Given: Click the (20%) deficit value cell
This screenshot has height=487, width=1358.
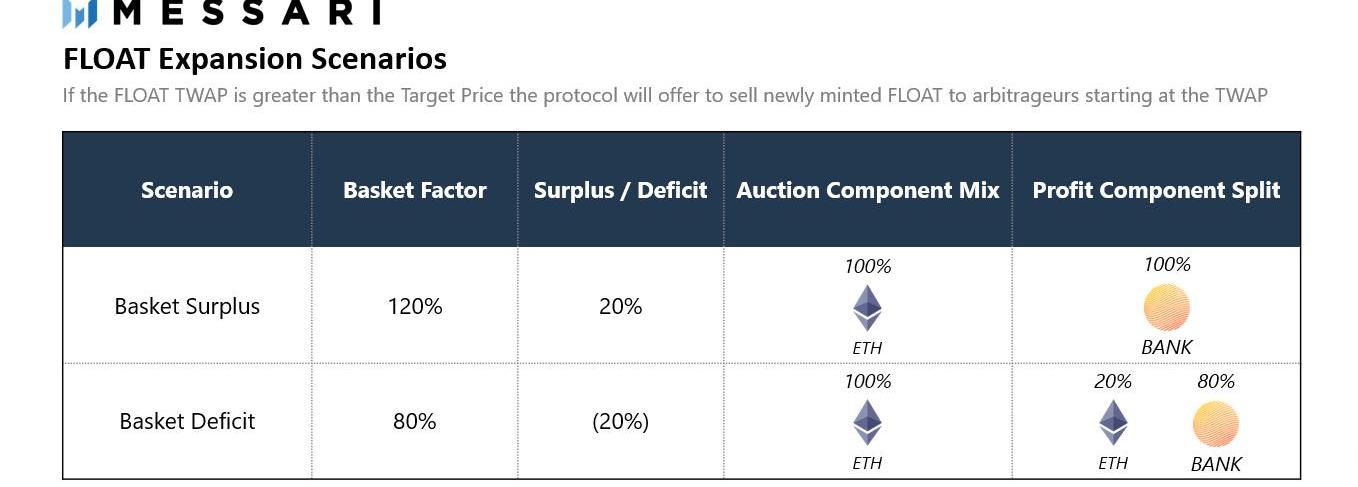Looking at the screenshot, I should (620, 421).
